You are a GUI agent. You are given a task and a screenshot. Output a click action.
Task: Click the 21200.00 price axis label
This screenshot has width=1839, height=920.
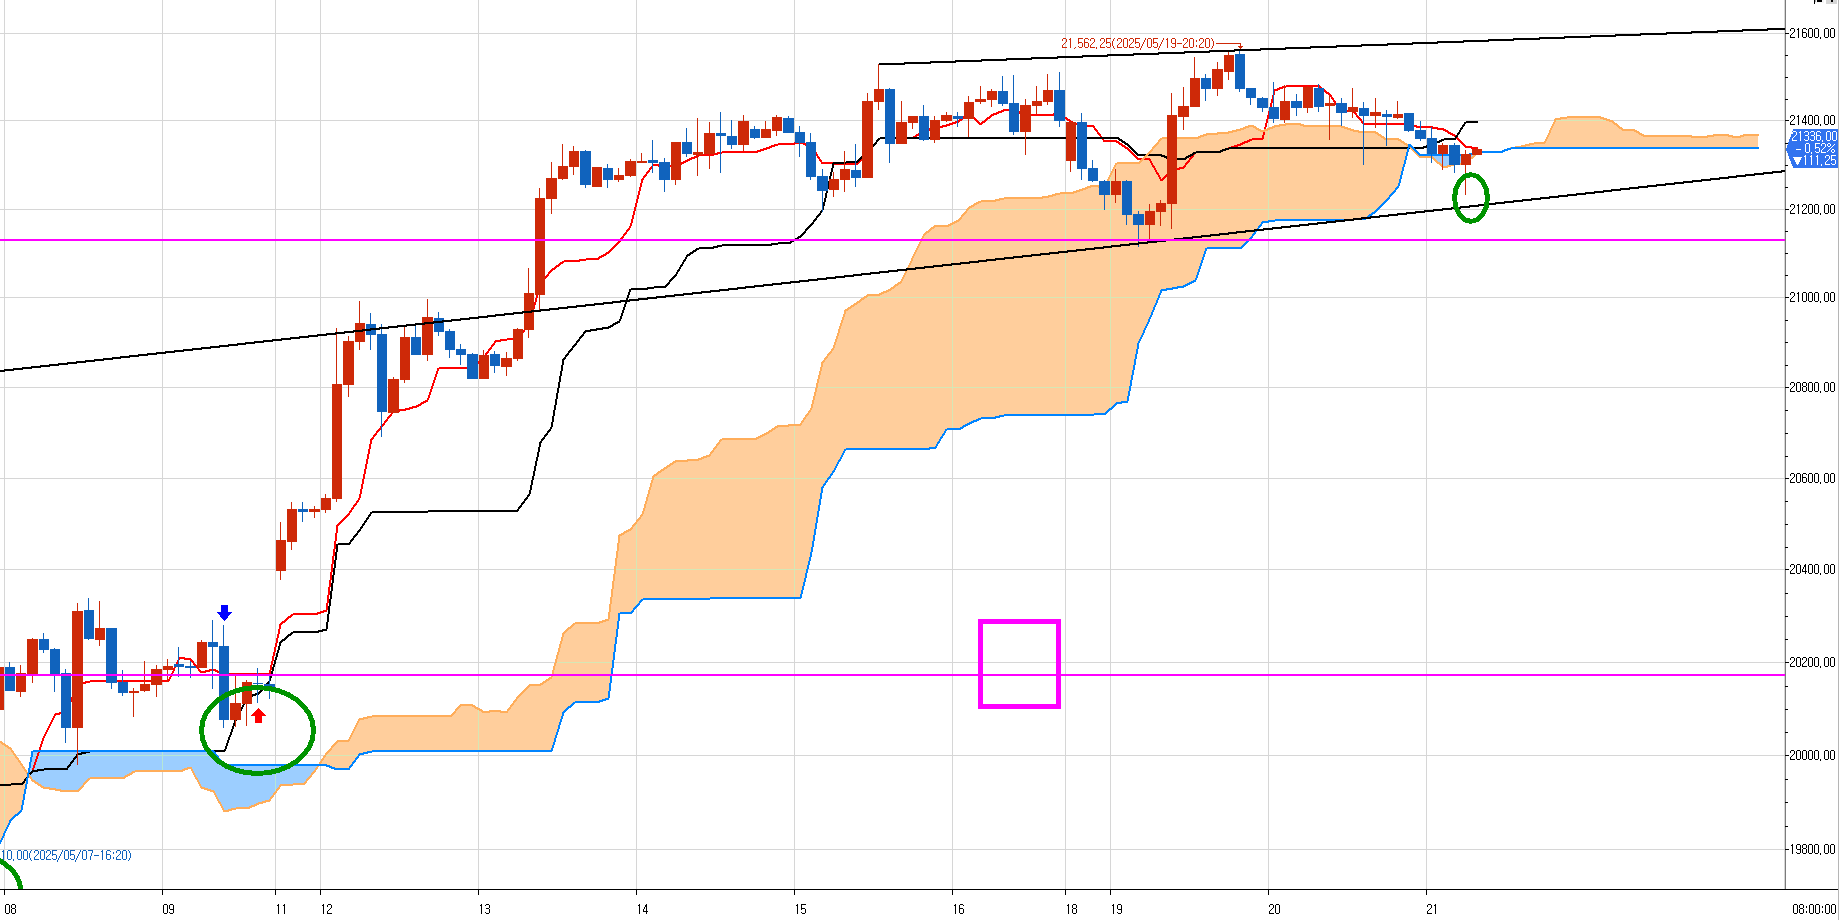pyautogui.click(x=1812, y=209)
